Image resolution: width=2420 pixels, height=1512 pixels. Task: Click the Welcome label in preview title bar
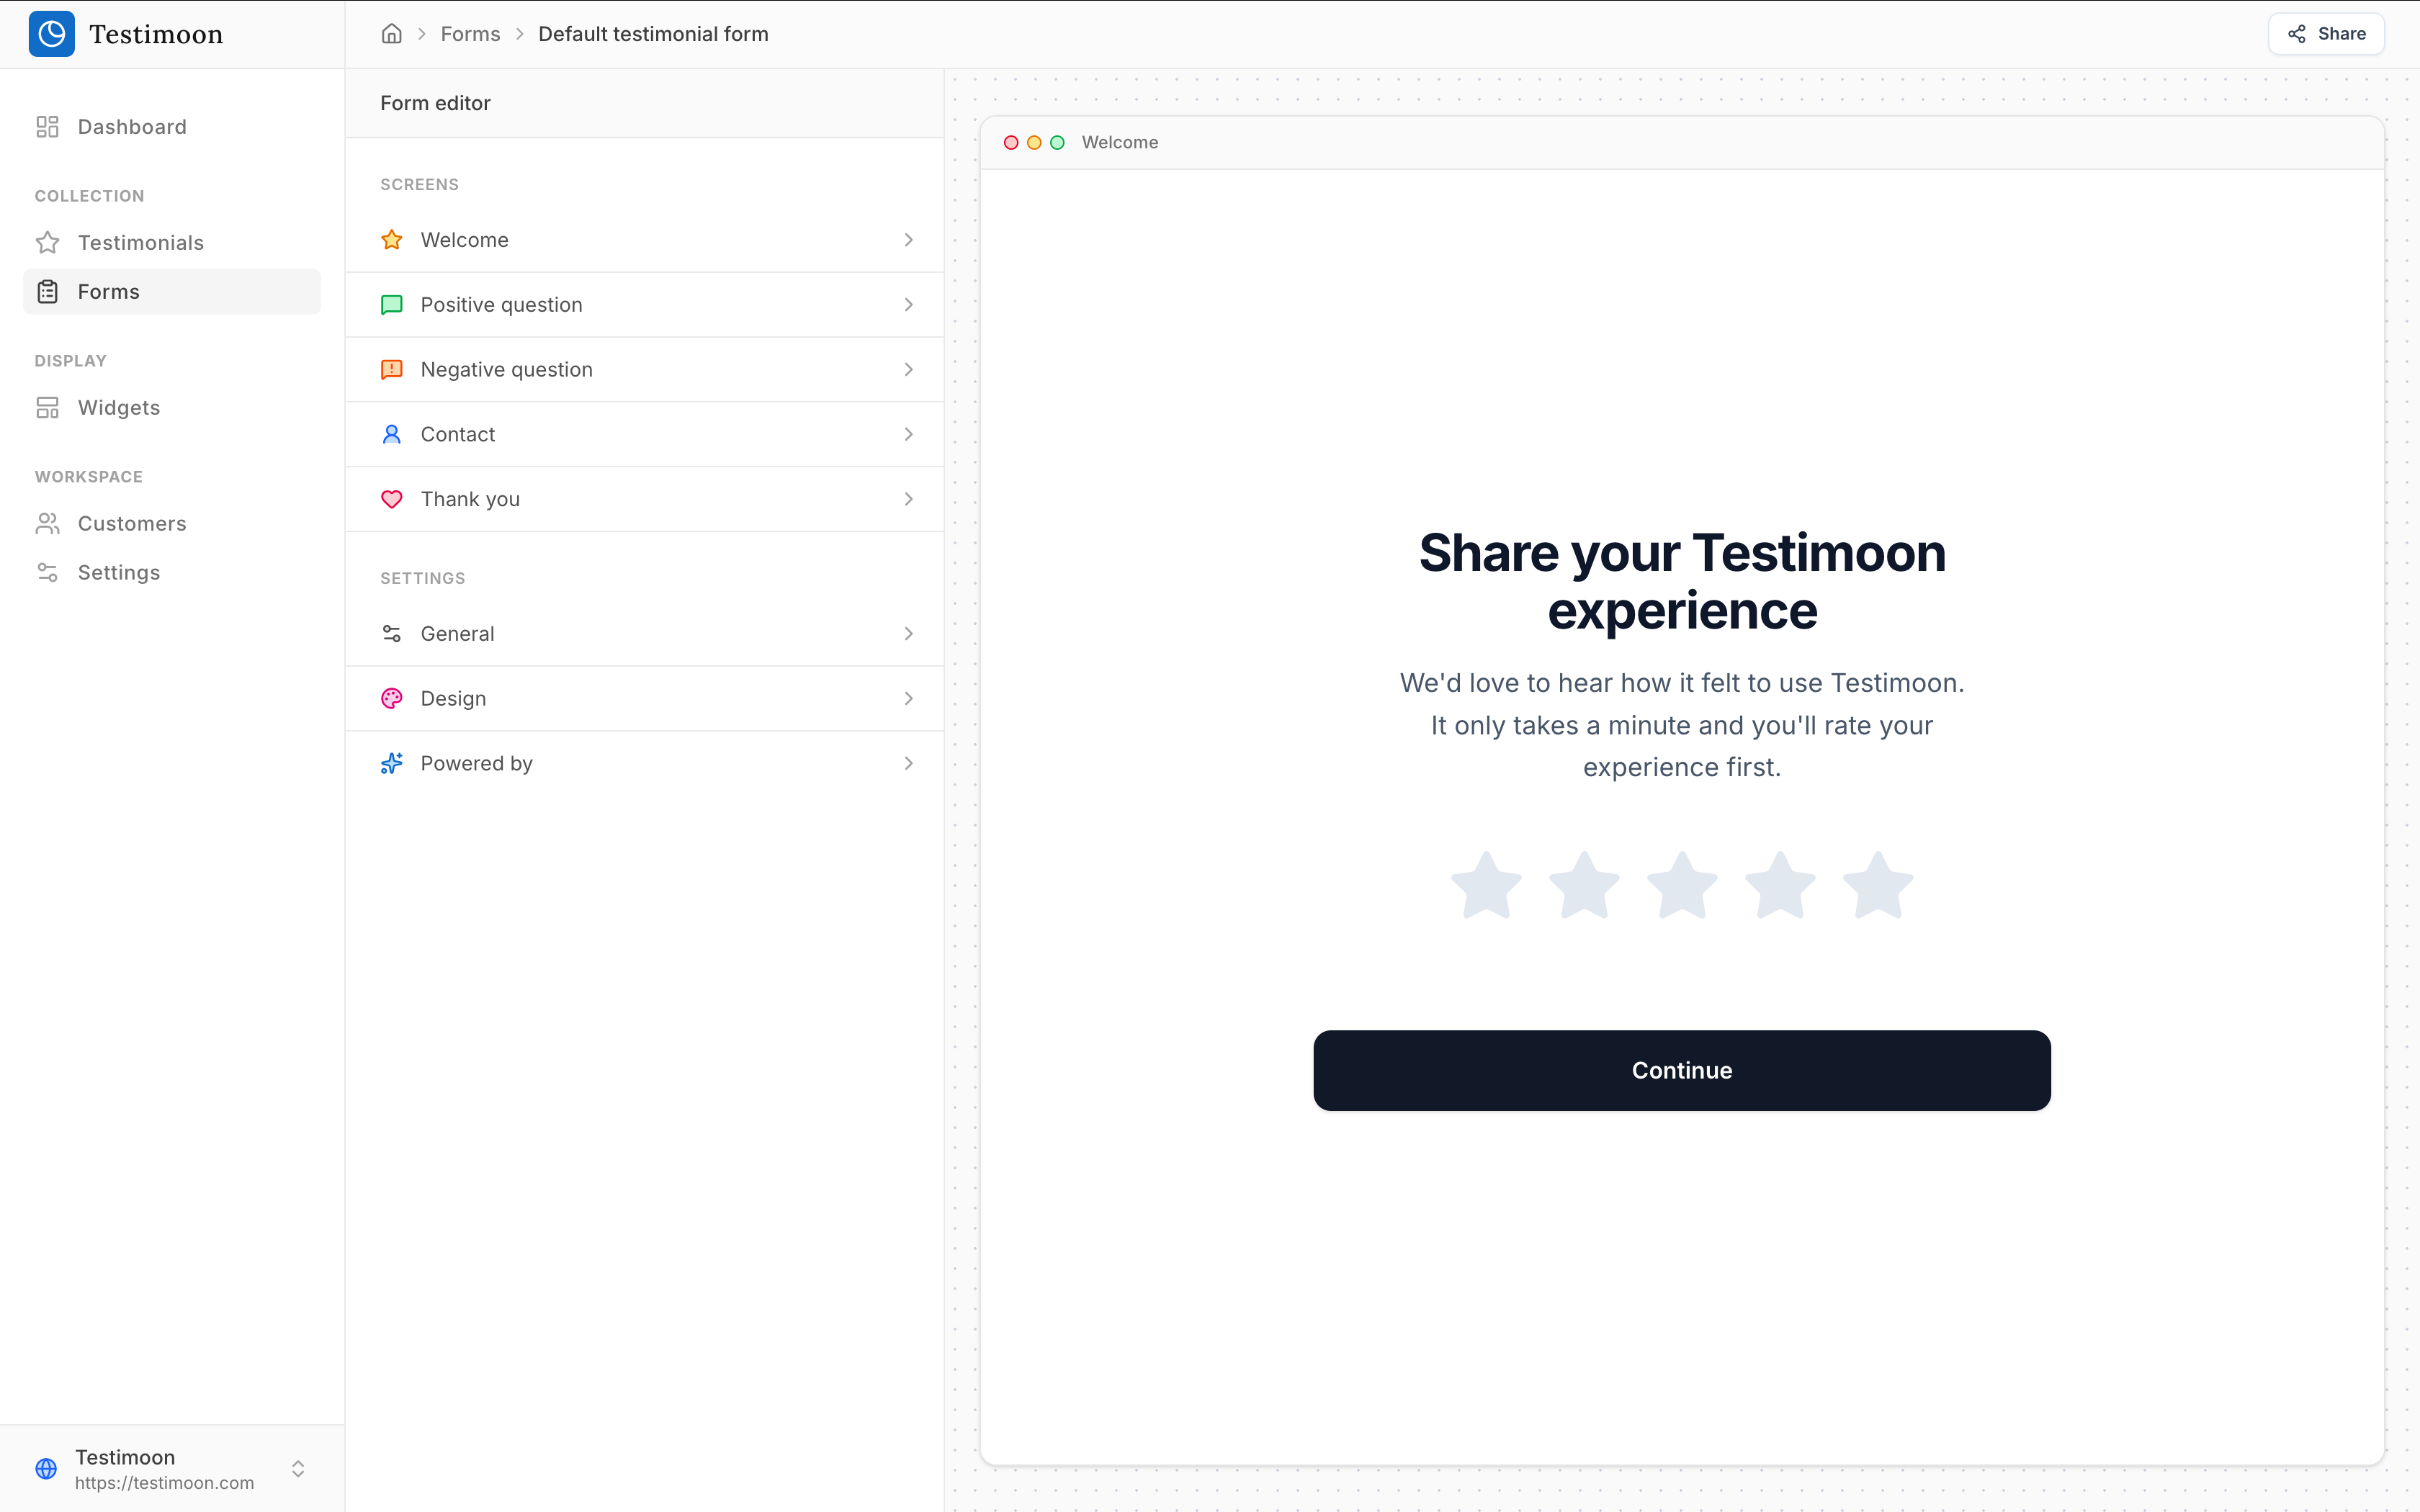pos(1120,143)
